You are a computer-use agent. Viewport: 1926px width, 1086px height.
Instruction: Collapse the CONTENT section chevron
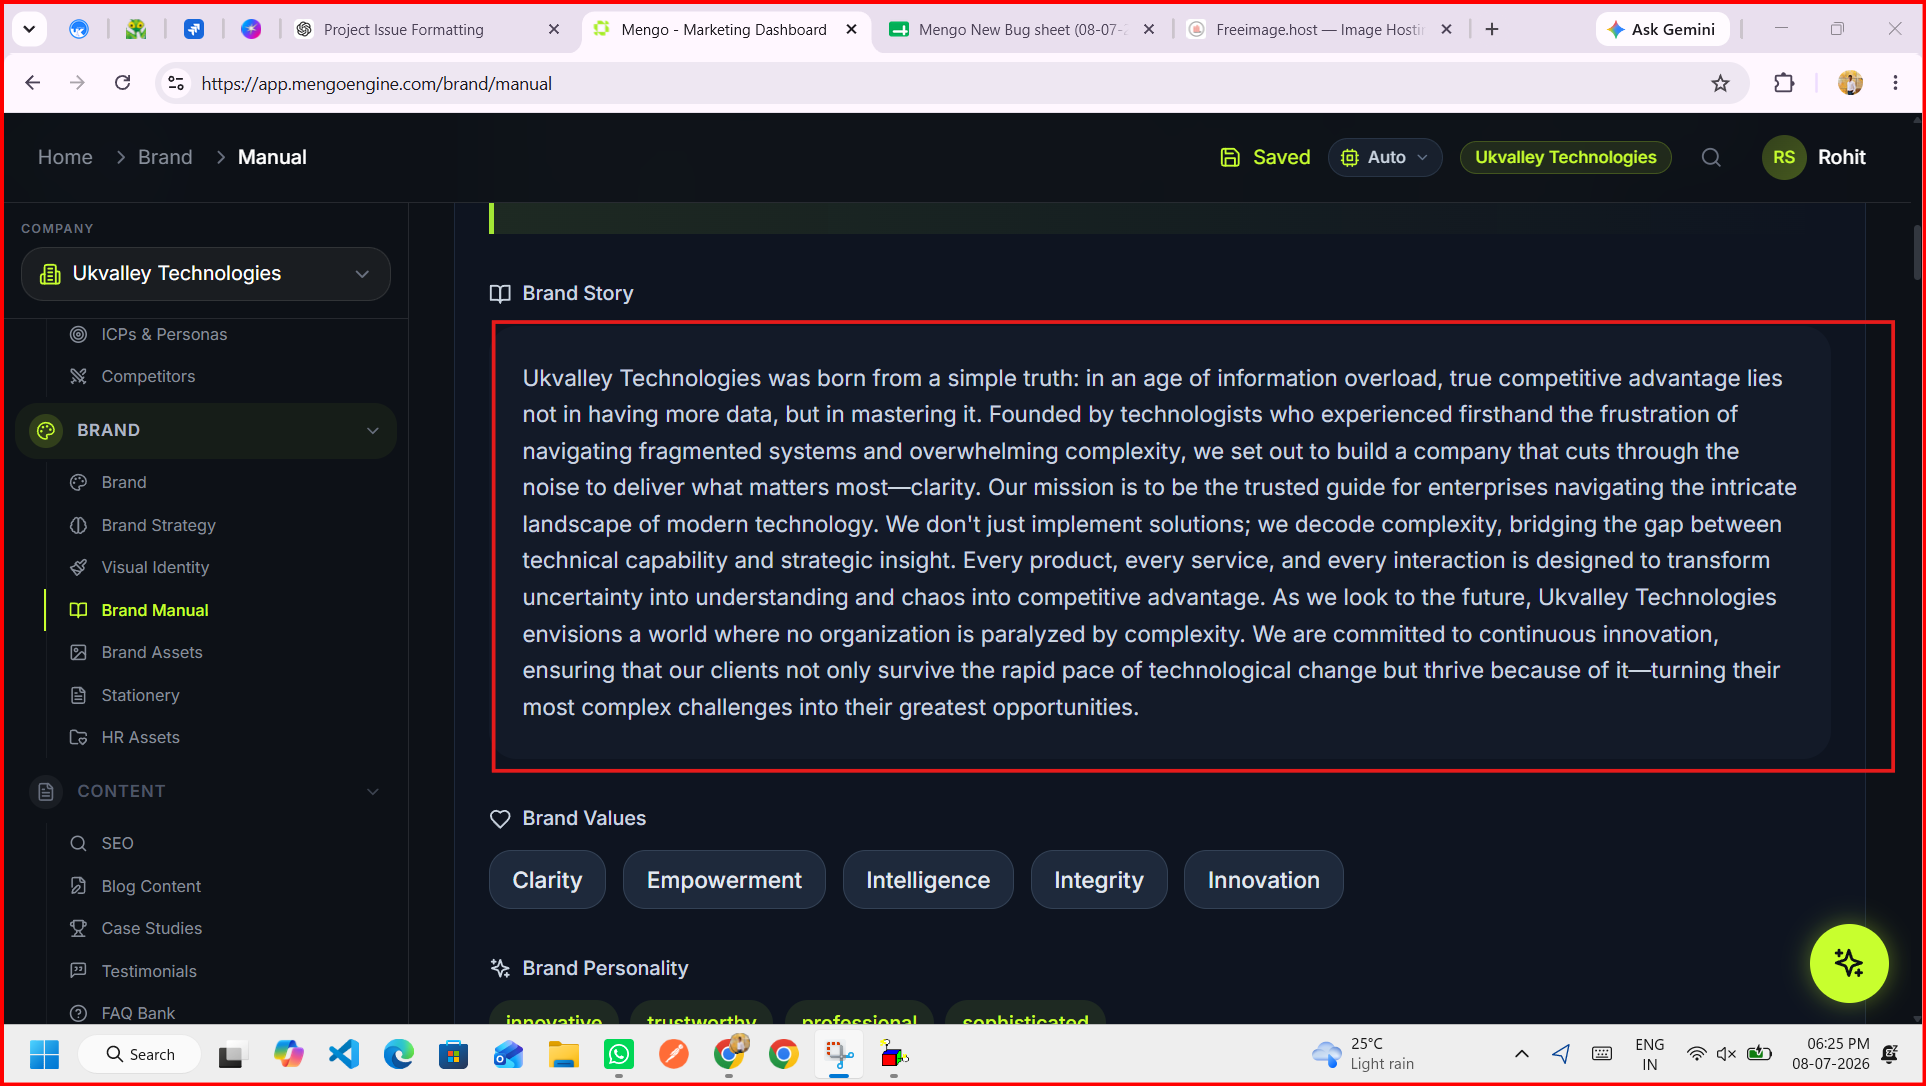point(373,792)
